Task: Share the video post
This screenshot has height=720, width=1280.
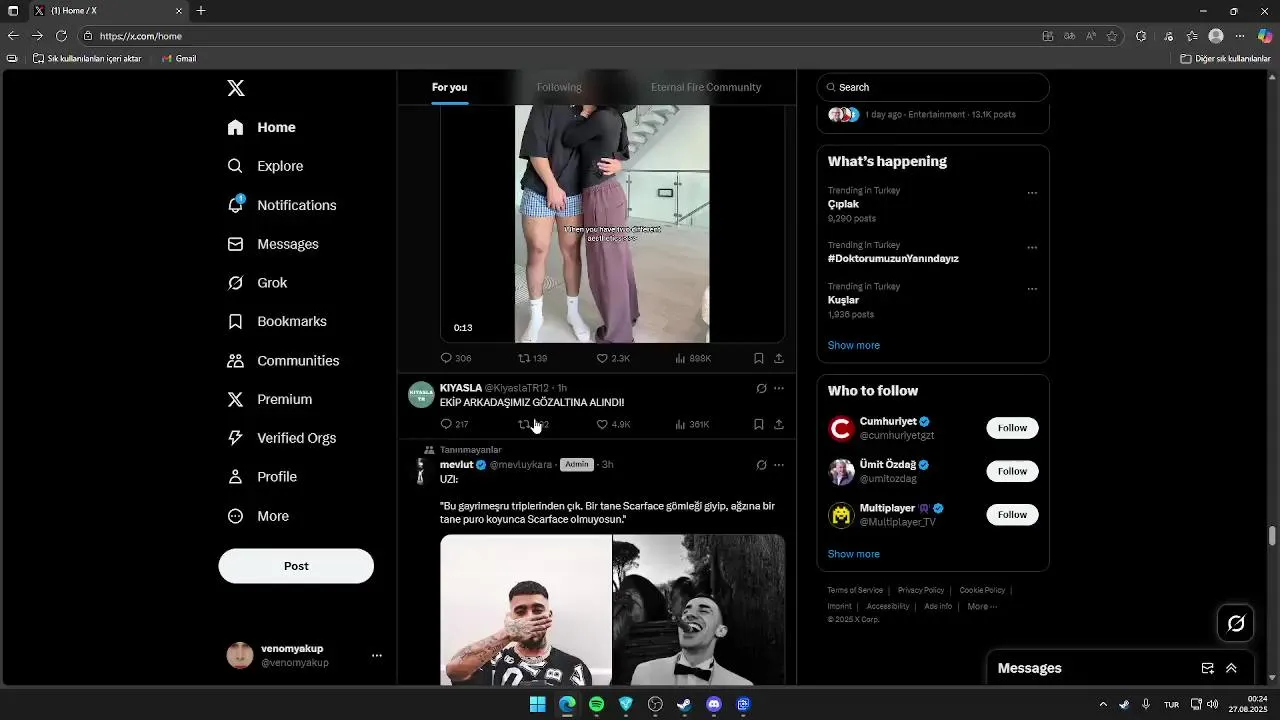Action: pyautogui.click(x=779, y=358)
